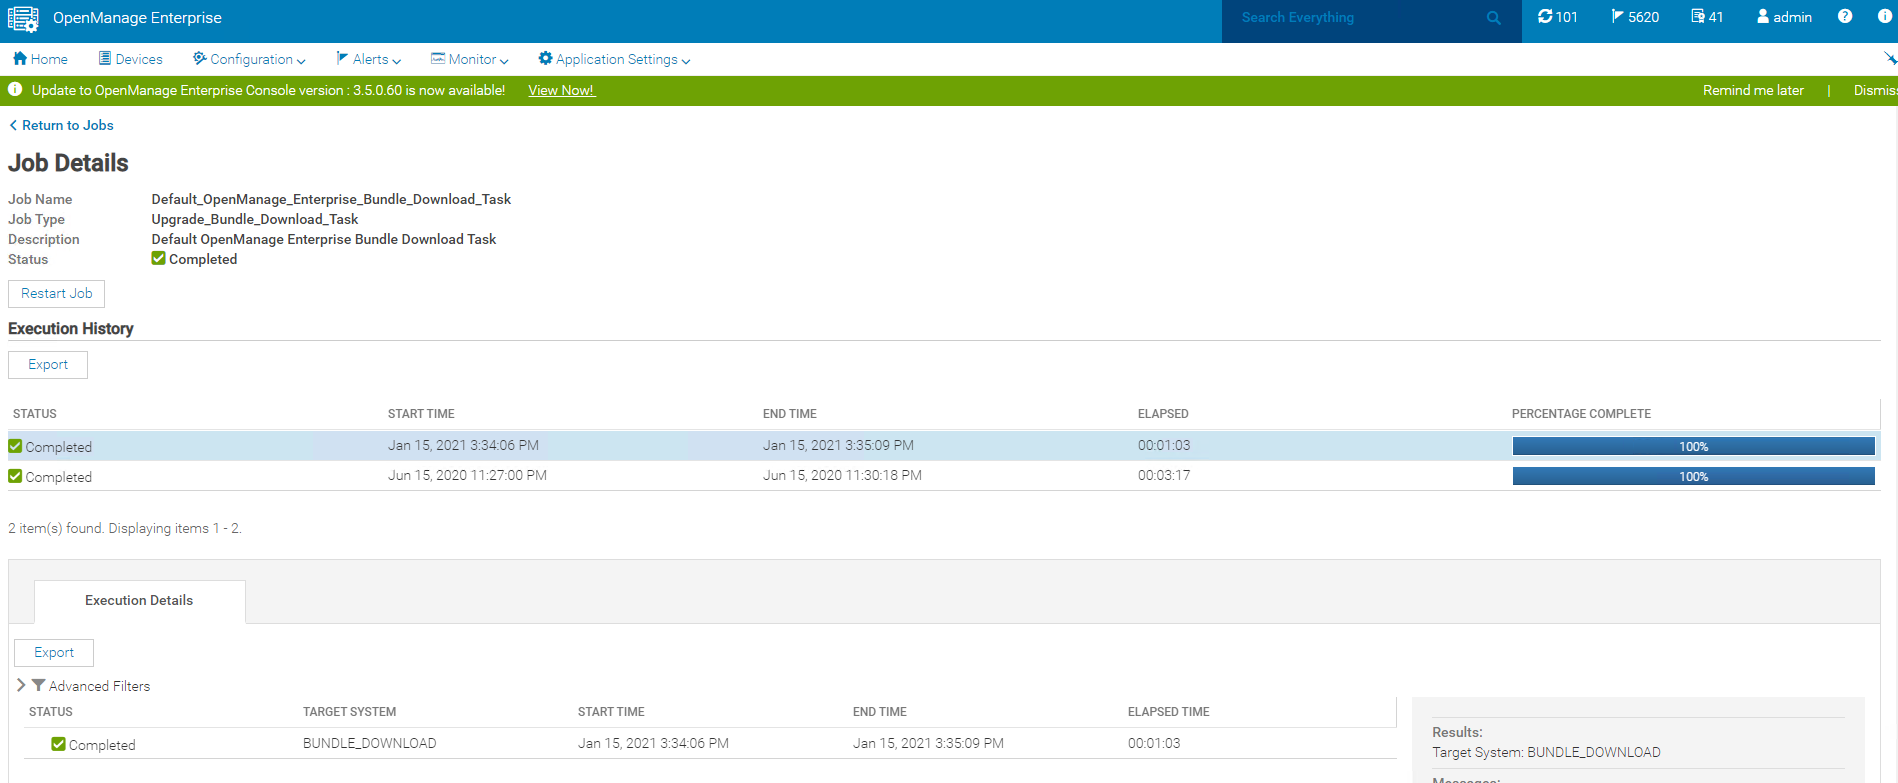Screen dimensions: 1898x783
Task: Click the Jun 15, 2020 11:30:18 PM cell
Action: tap(842, 475)
